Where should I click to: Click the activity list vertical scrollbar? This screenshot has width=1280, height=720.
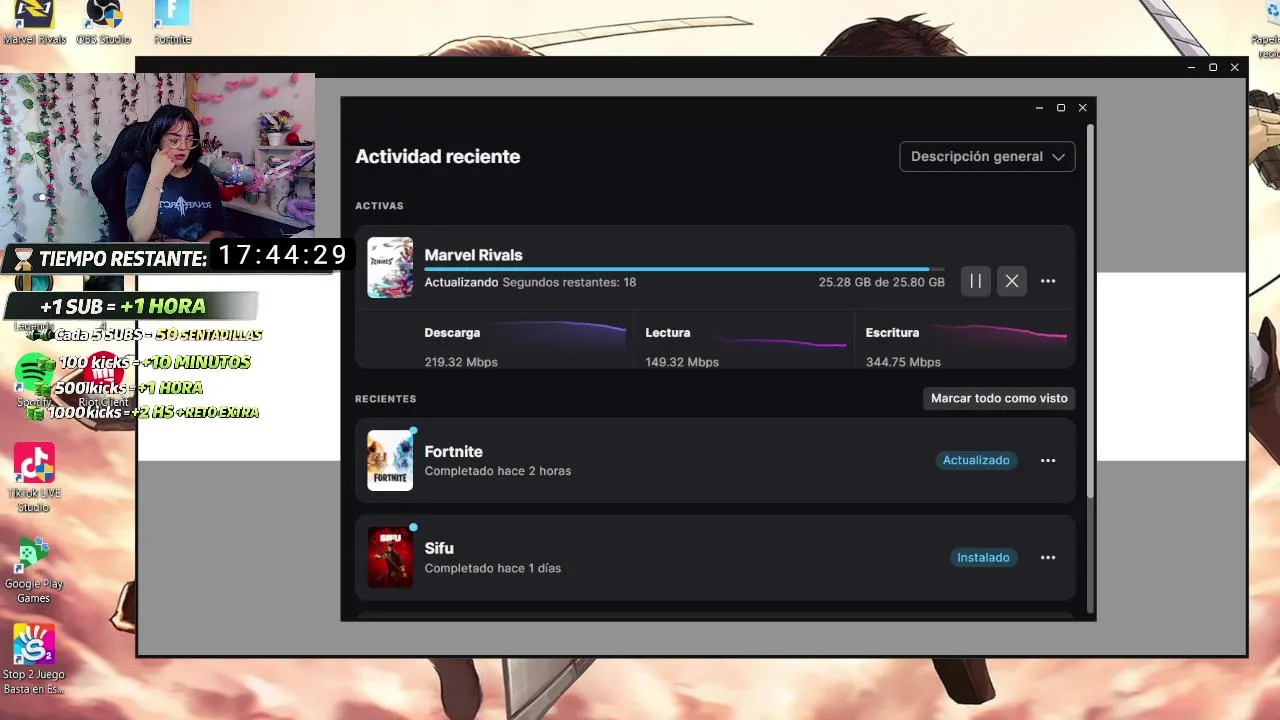1090,310
